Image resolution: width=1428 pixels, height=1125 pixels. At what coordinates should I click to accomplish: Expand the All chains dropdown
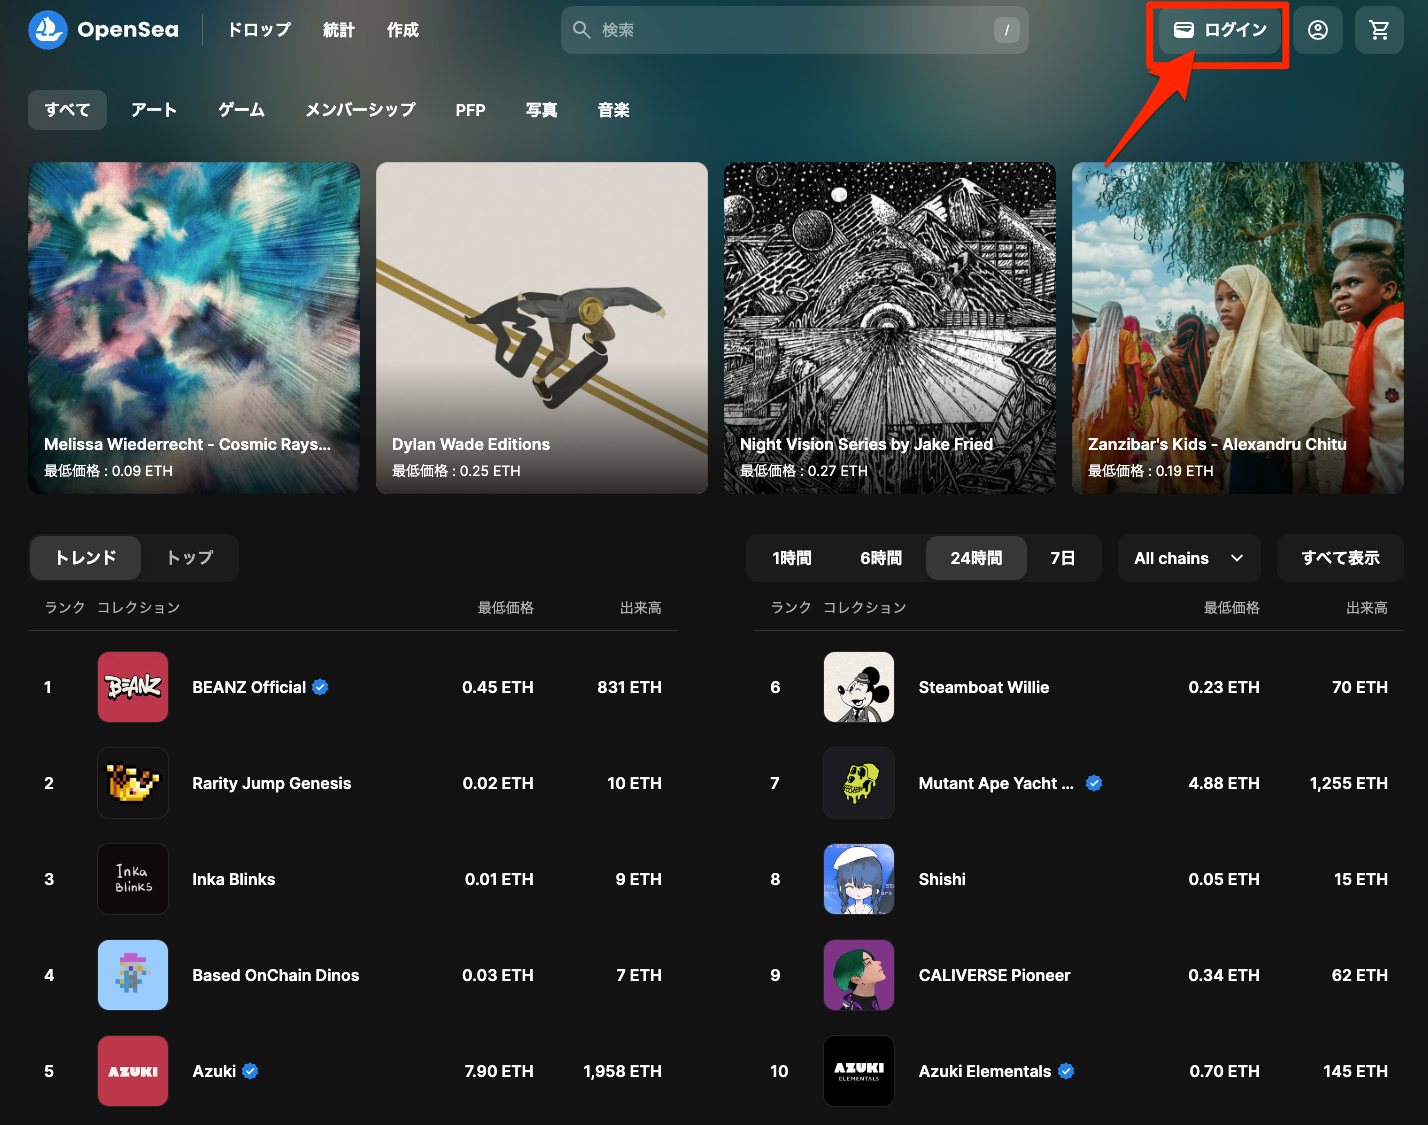coord(1189,558)
